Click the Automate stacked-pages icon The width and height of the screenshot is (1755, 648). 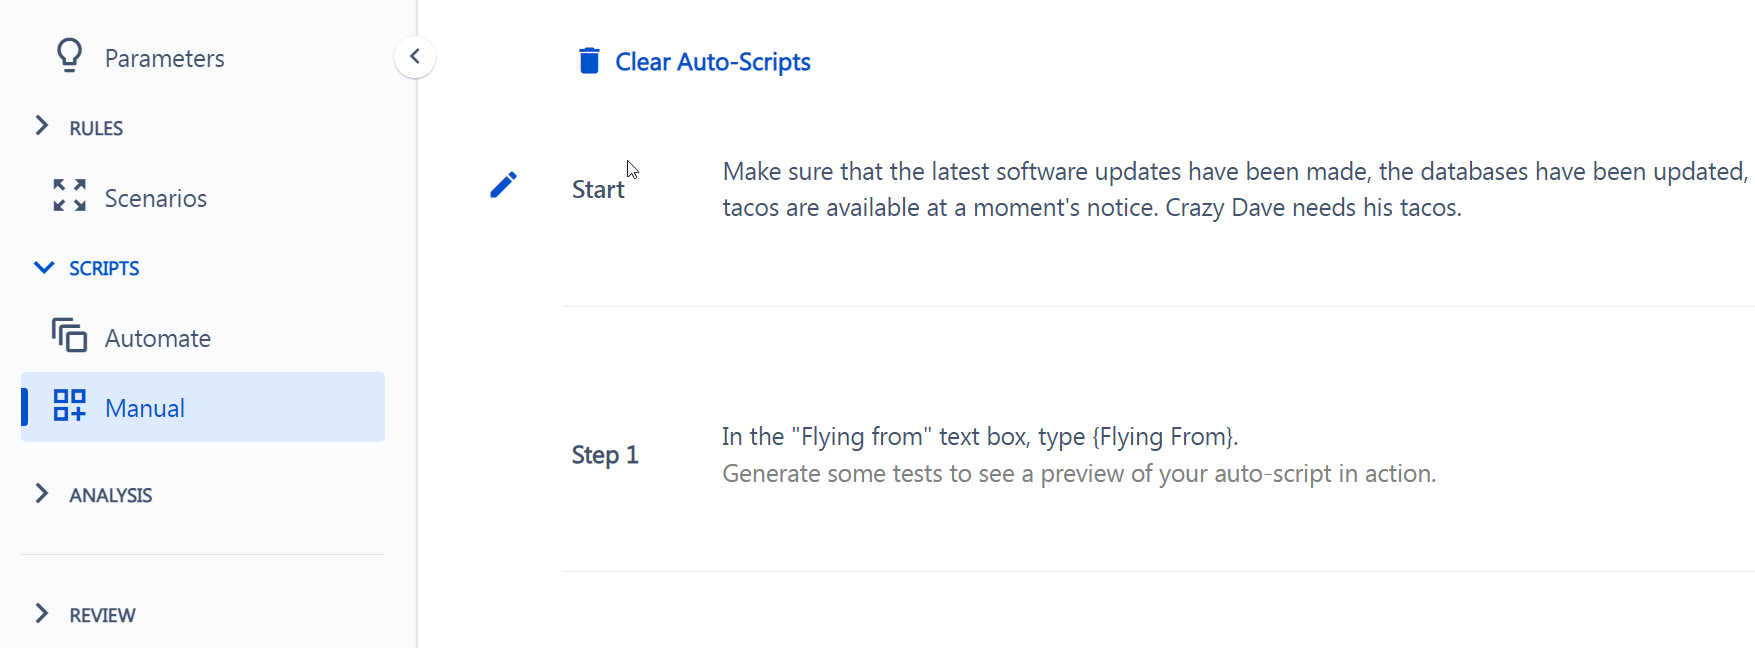[x=69, y=336]
